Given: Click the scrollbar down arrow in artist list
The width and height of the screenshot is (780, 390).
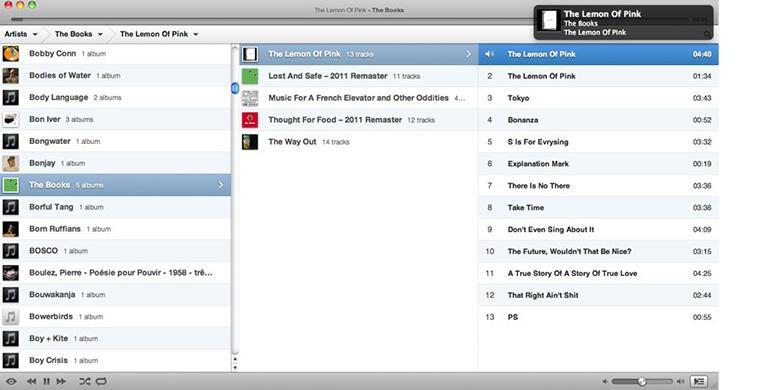Looking at the screenshot, I should coord(235,367).
